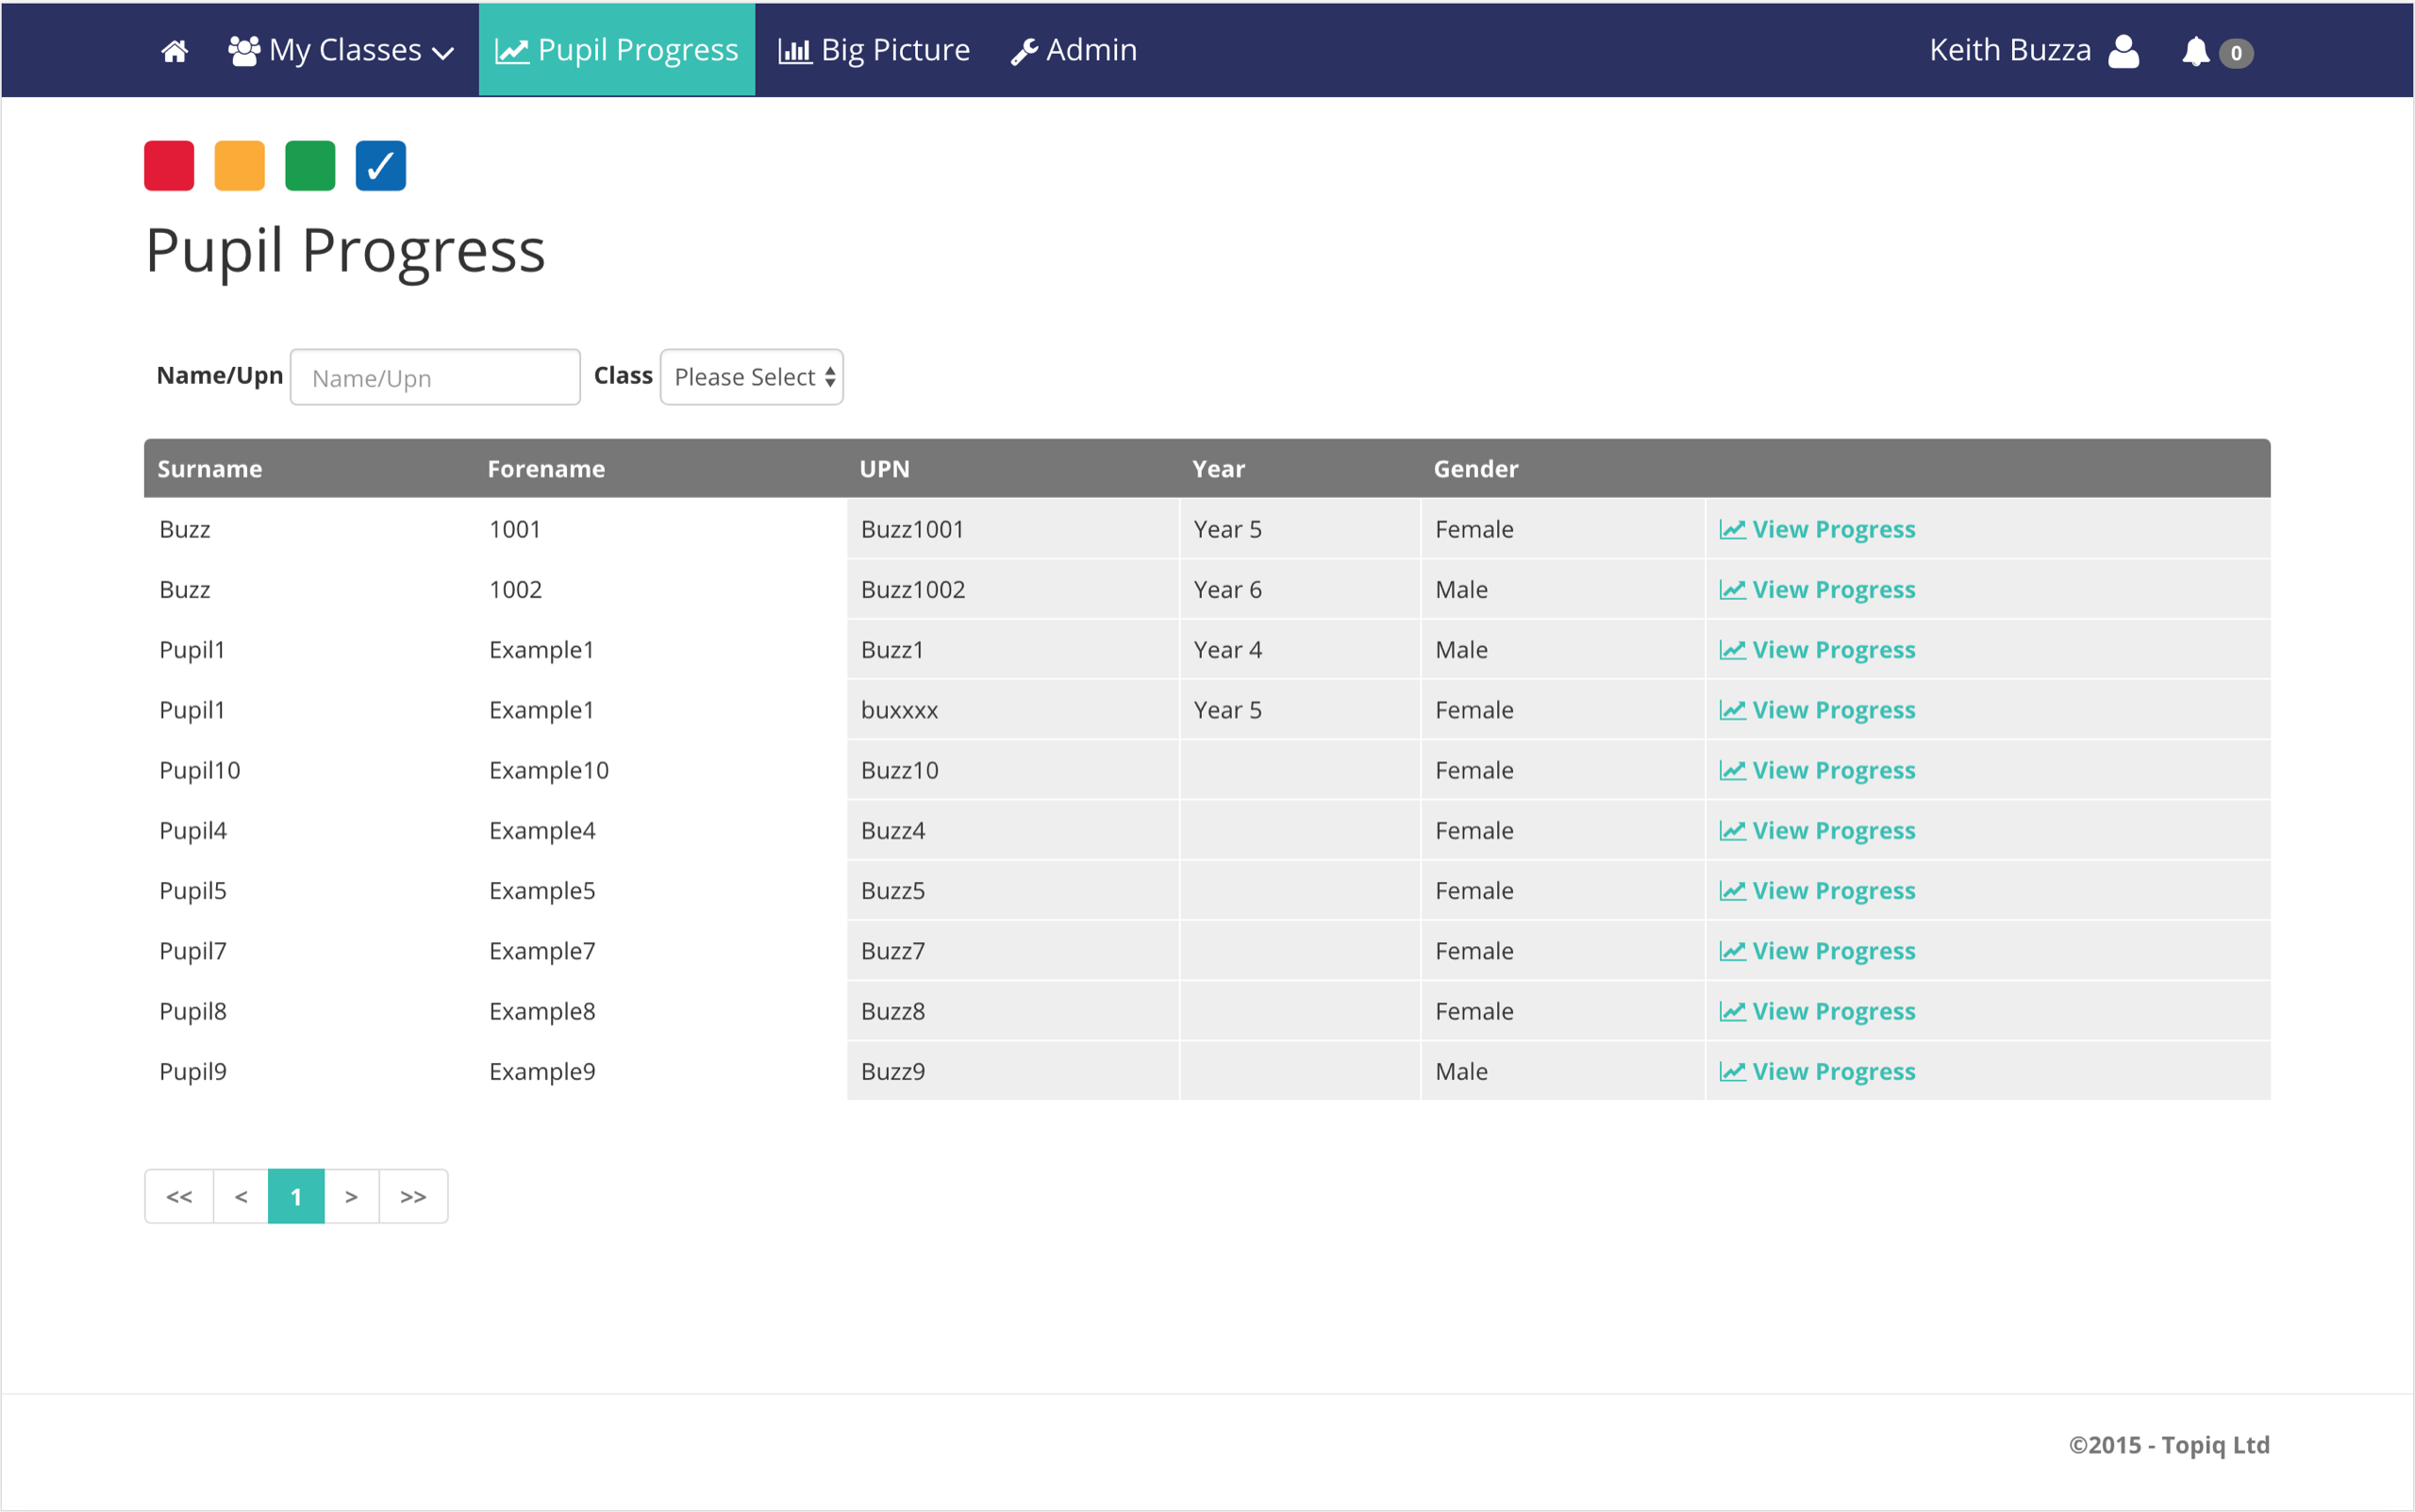
Task: Click the wrench icon beside Admin
Action: [1023, 52]
